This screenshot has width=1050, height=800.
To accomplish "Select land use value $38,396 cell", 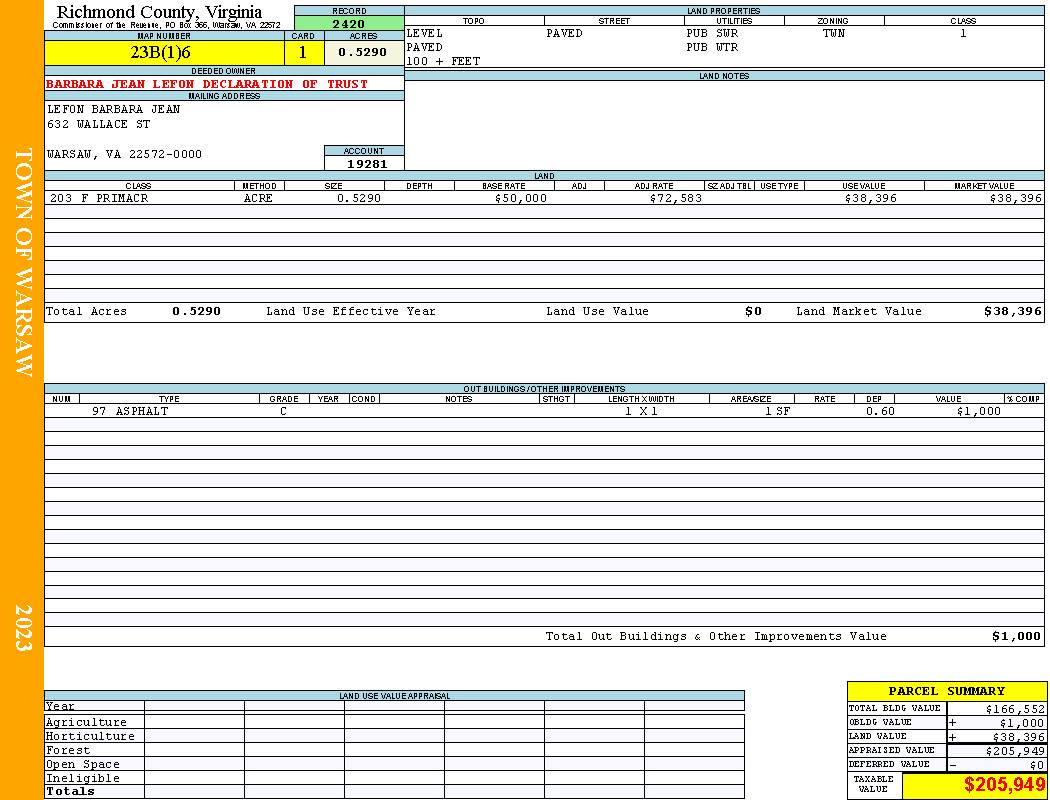I will [871, 199].
